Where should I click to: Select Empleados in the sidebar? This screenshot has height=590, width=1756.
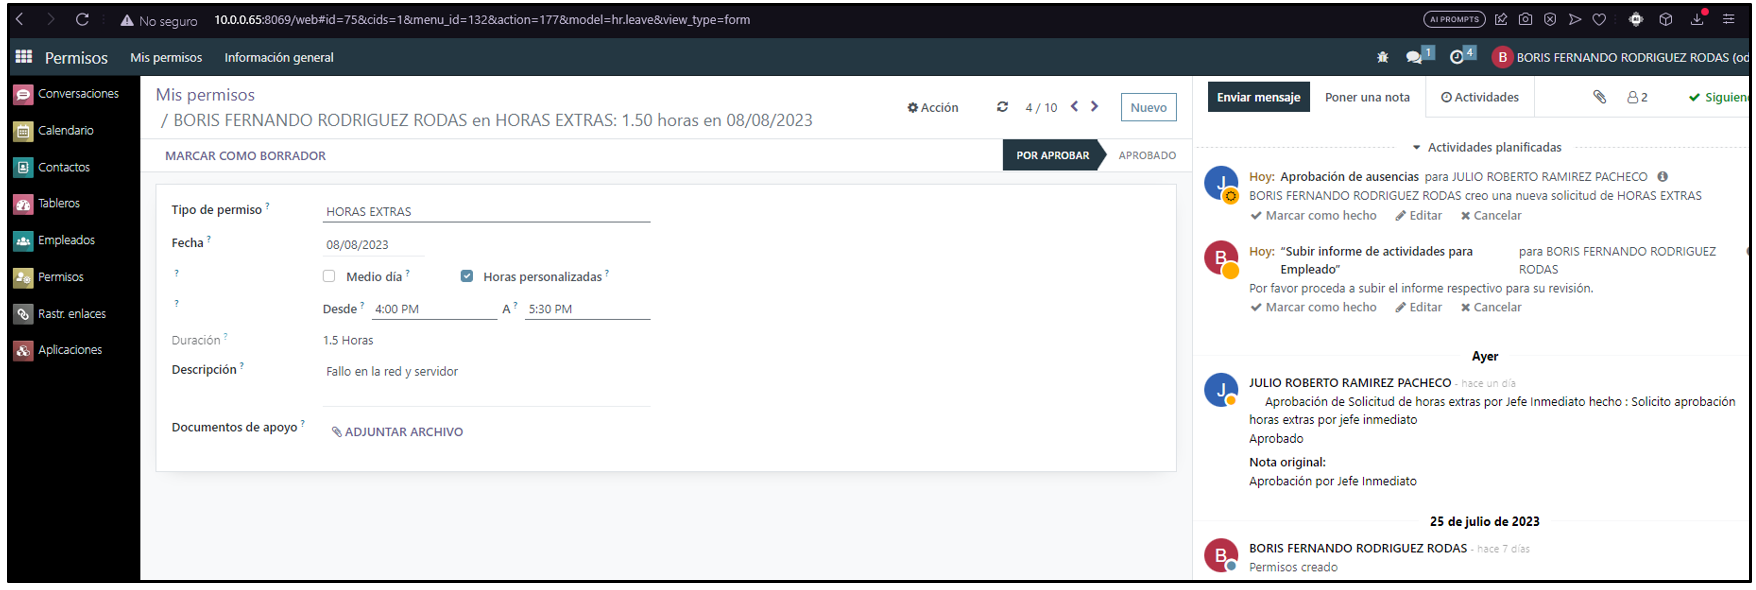[66, 240]
